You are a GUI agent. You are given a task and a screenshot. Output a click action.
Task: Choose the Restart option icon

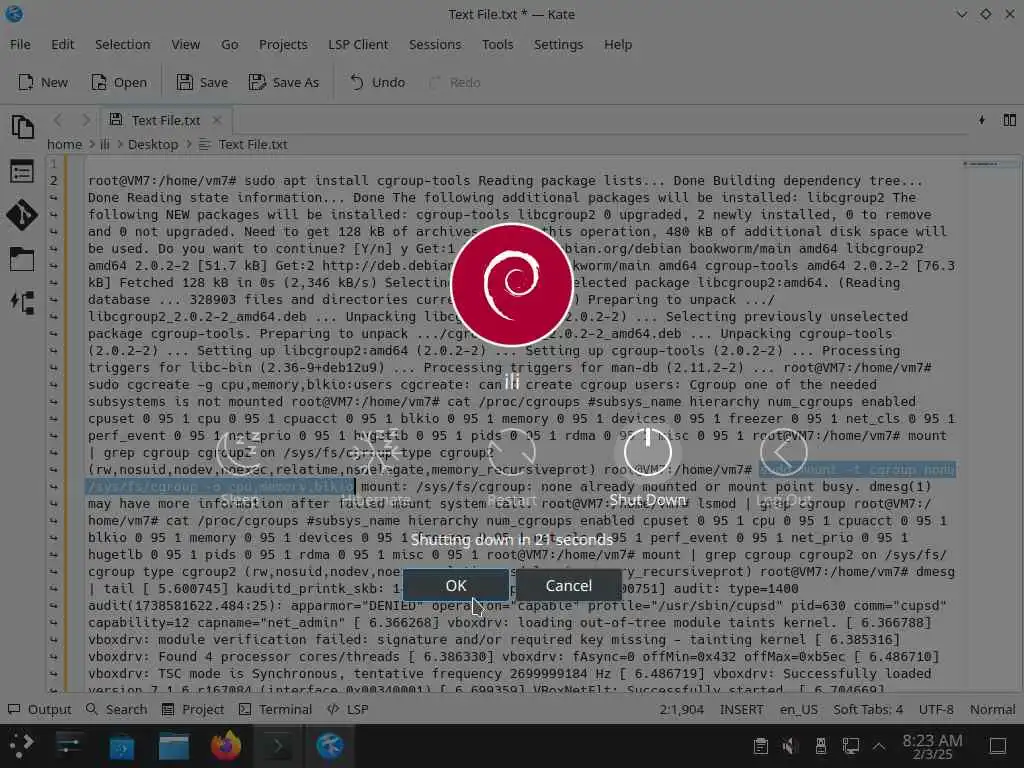coord(511,451)
